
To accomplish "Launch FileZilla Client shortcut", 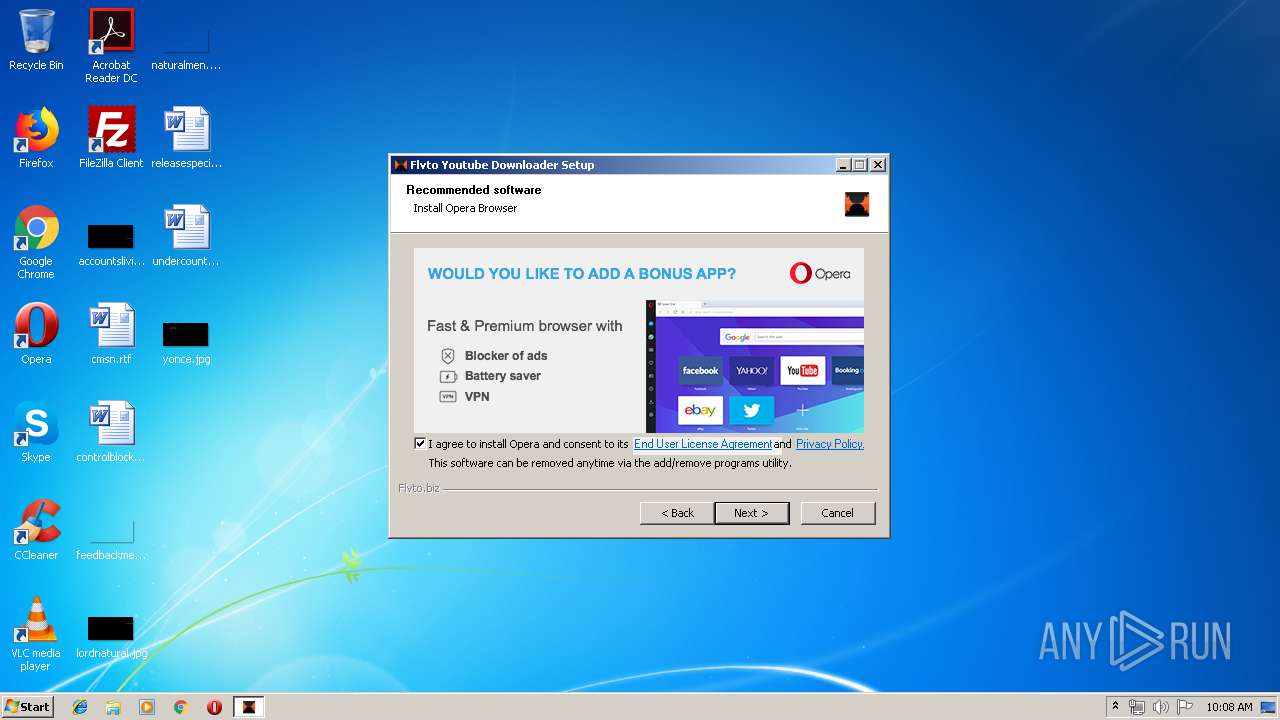I will [111, 138].
